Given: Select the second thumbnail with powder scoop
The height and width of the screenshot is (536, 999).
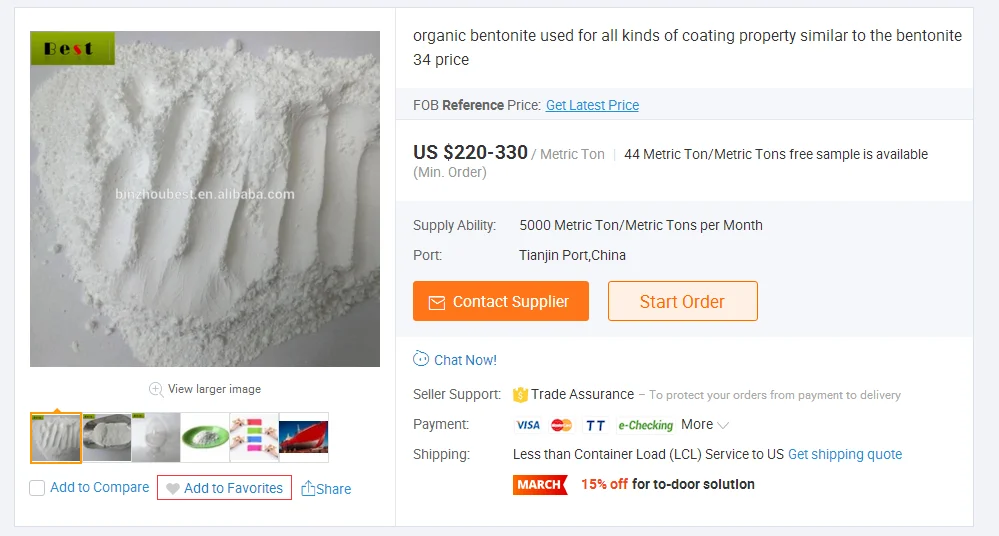Looking at the screenshot, I should (x=107, y=438).
